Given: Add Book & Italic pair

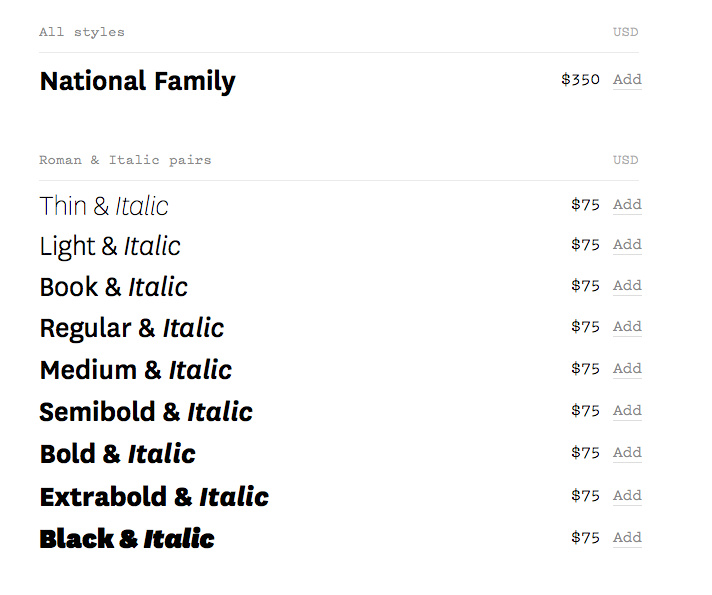Looking at the screenshot, I should click(627, 286).
